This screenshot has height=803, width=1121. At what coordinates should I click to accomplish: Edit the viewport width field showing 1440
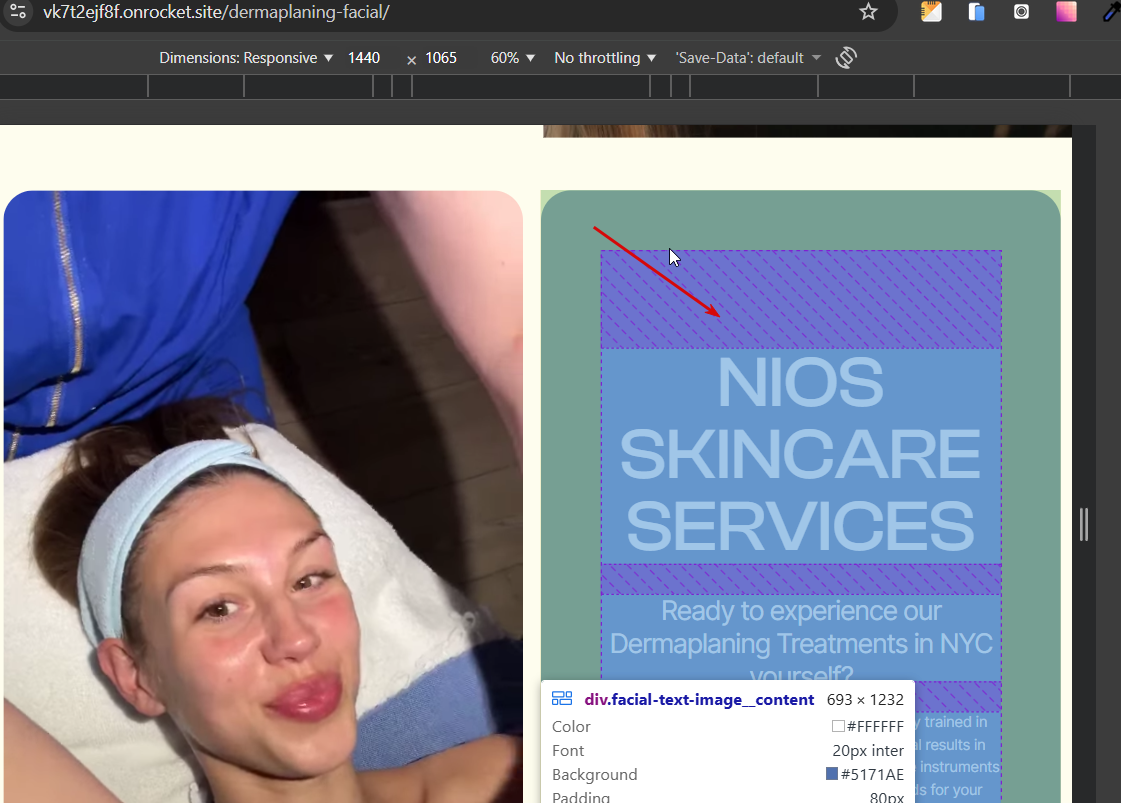364,58
